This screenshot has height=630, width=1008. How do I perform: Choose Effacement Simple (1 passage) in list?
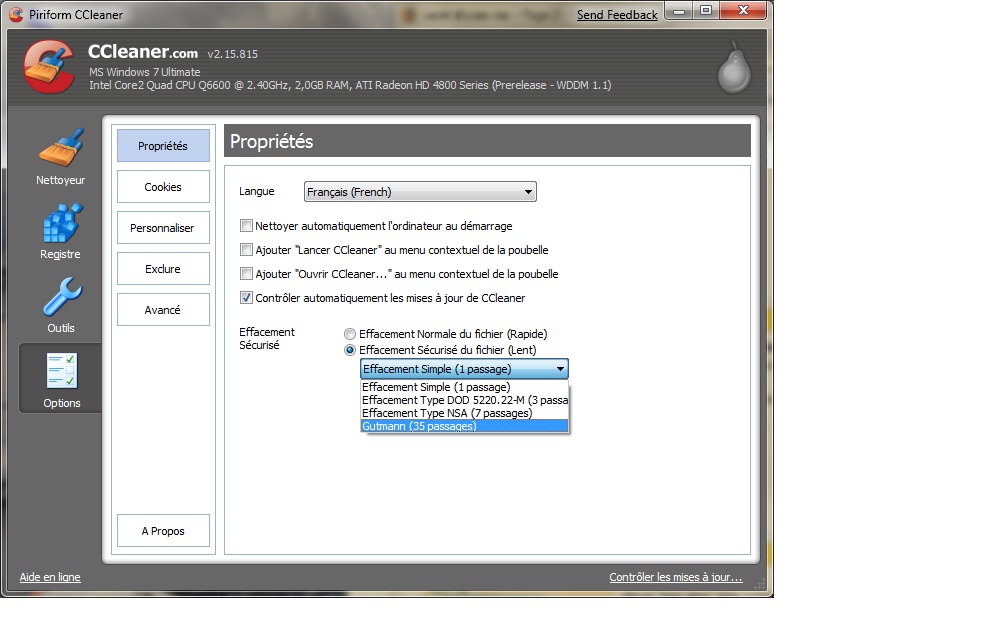pos(464,387)
